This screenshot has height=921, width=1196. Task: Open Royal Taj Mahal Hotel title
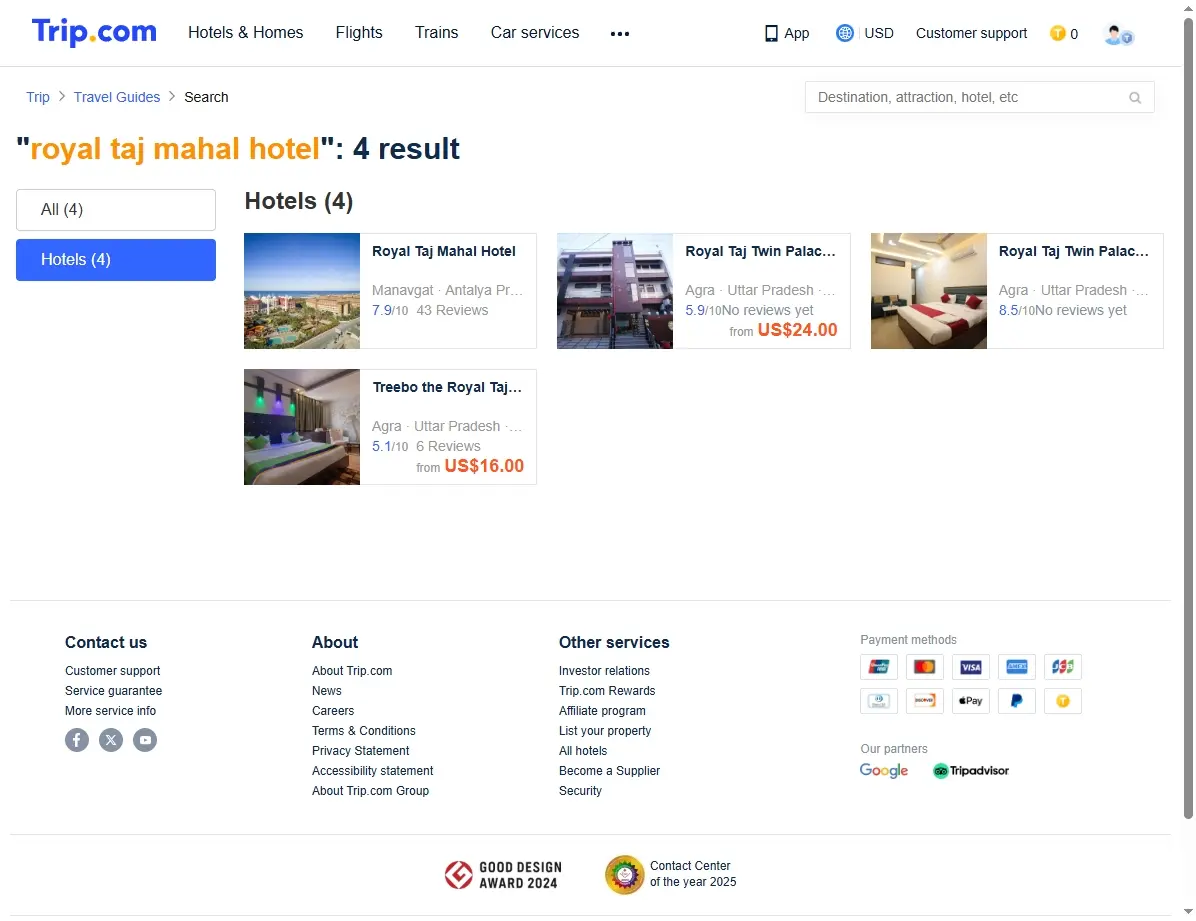(444, 252)
